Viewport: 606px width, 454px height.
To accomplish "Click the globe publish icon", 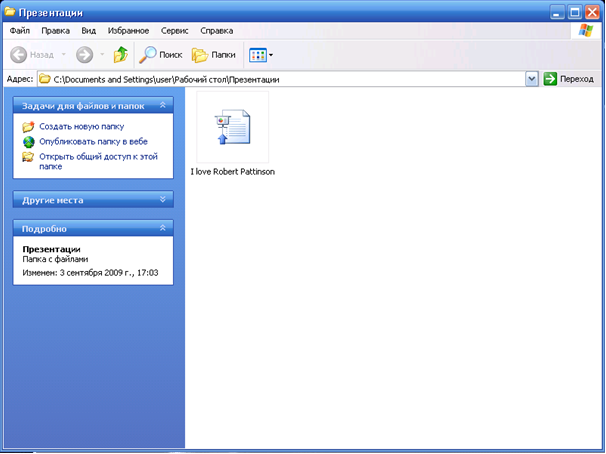I will pos(29,142).
